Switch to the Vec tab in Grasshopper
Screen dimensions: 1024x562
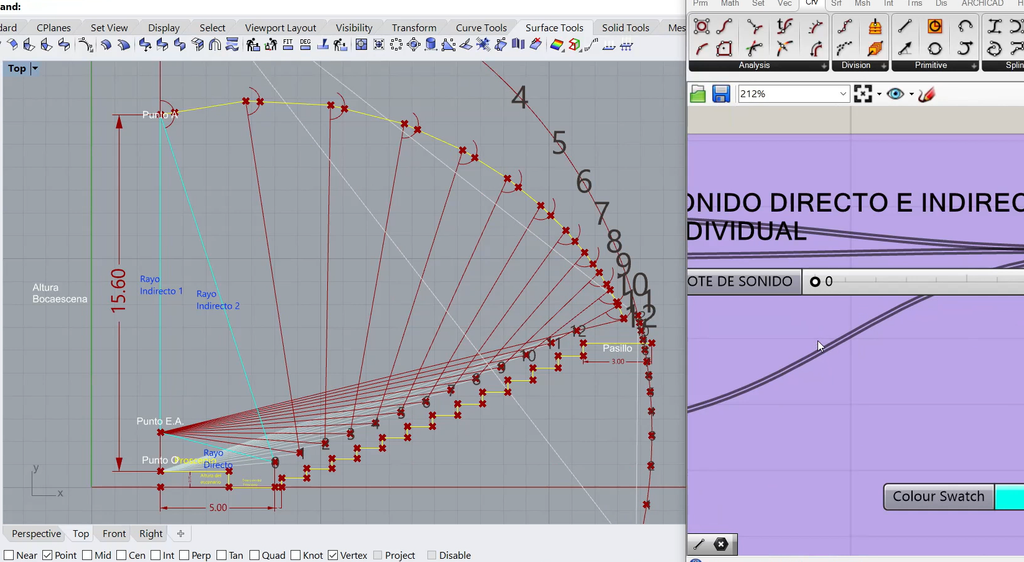coord(784,4)
